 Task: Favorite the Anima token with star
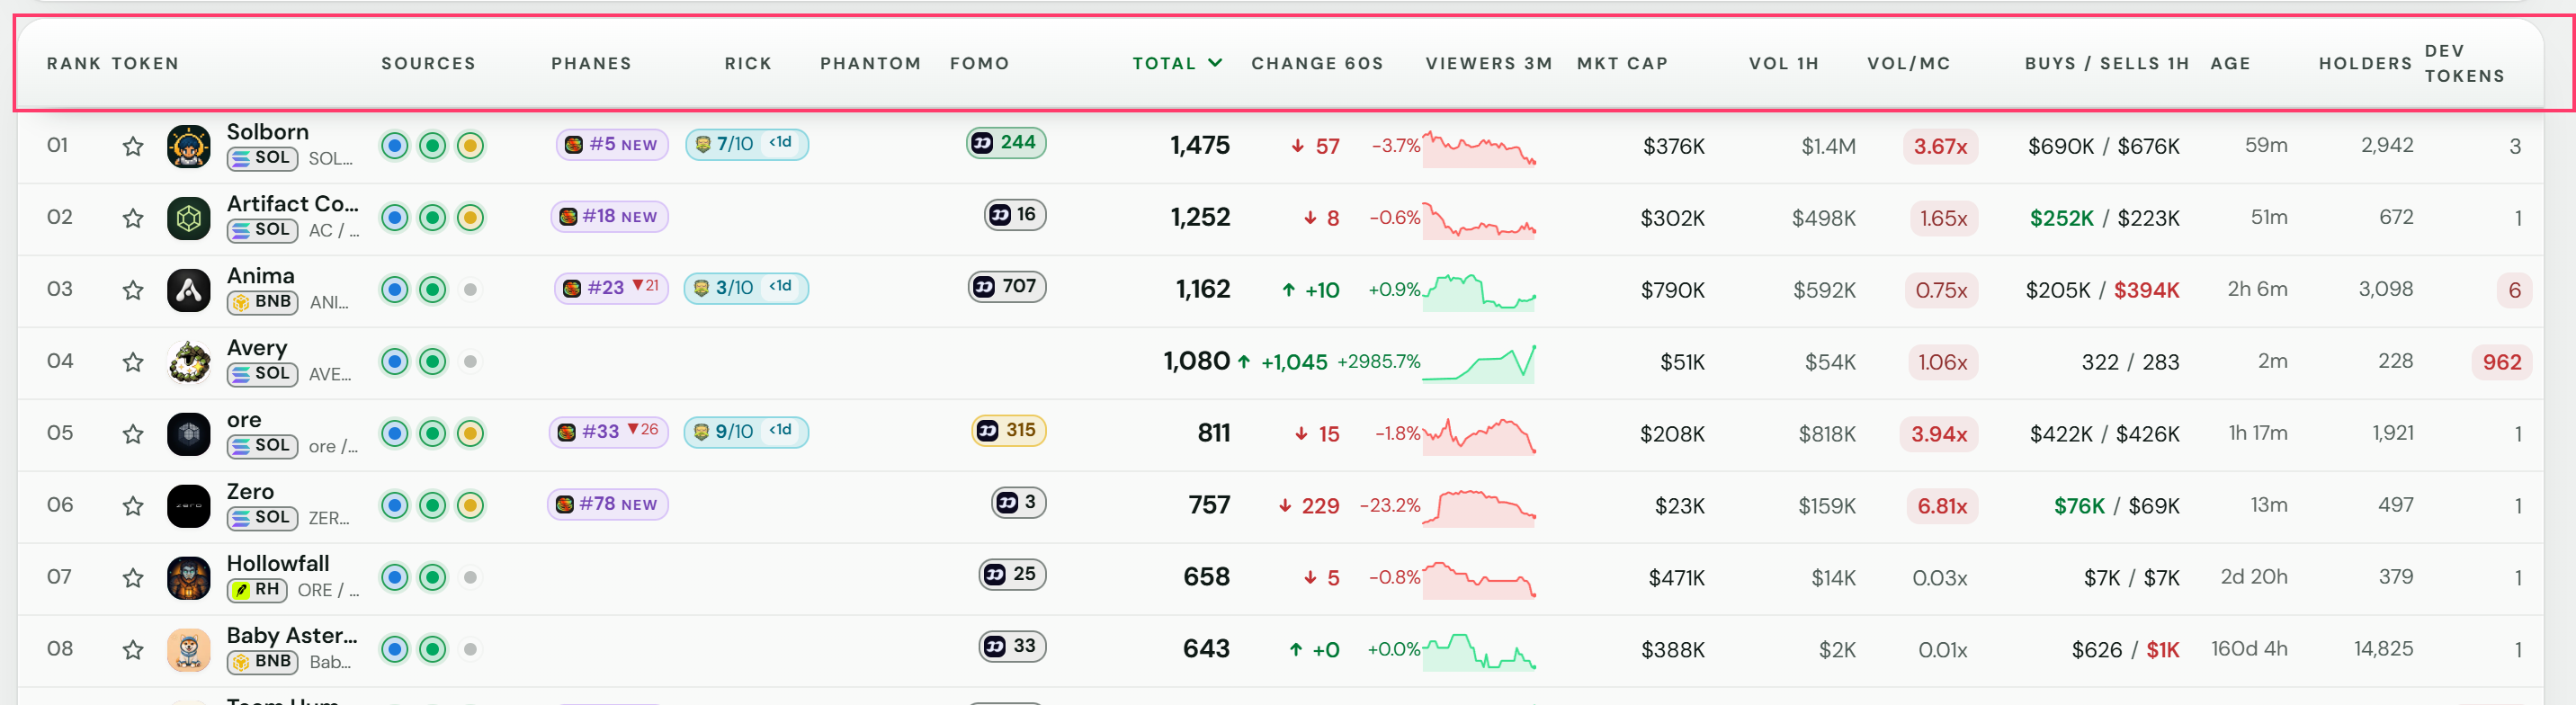[x=133, y=291]
